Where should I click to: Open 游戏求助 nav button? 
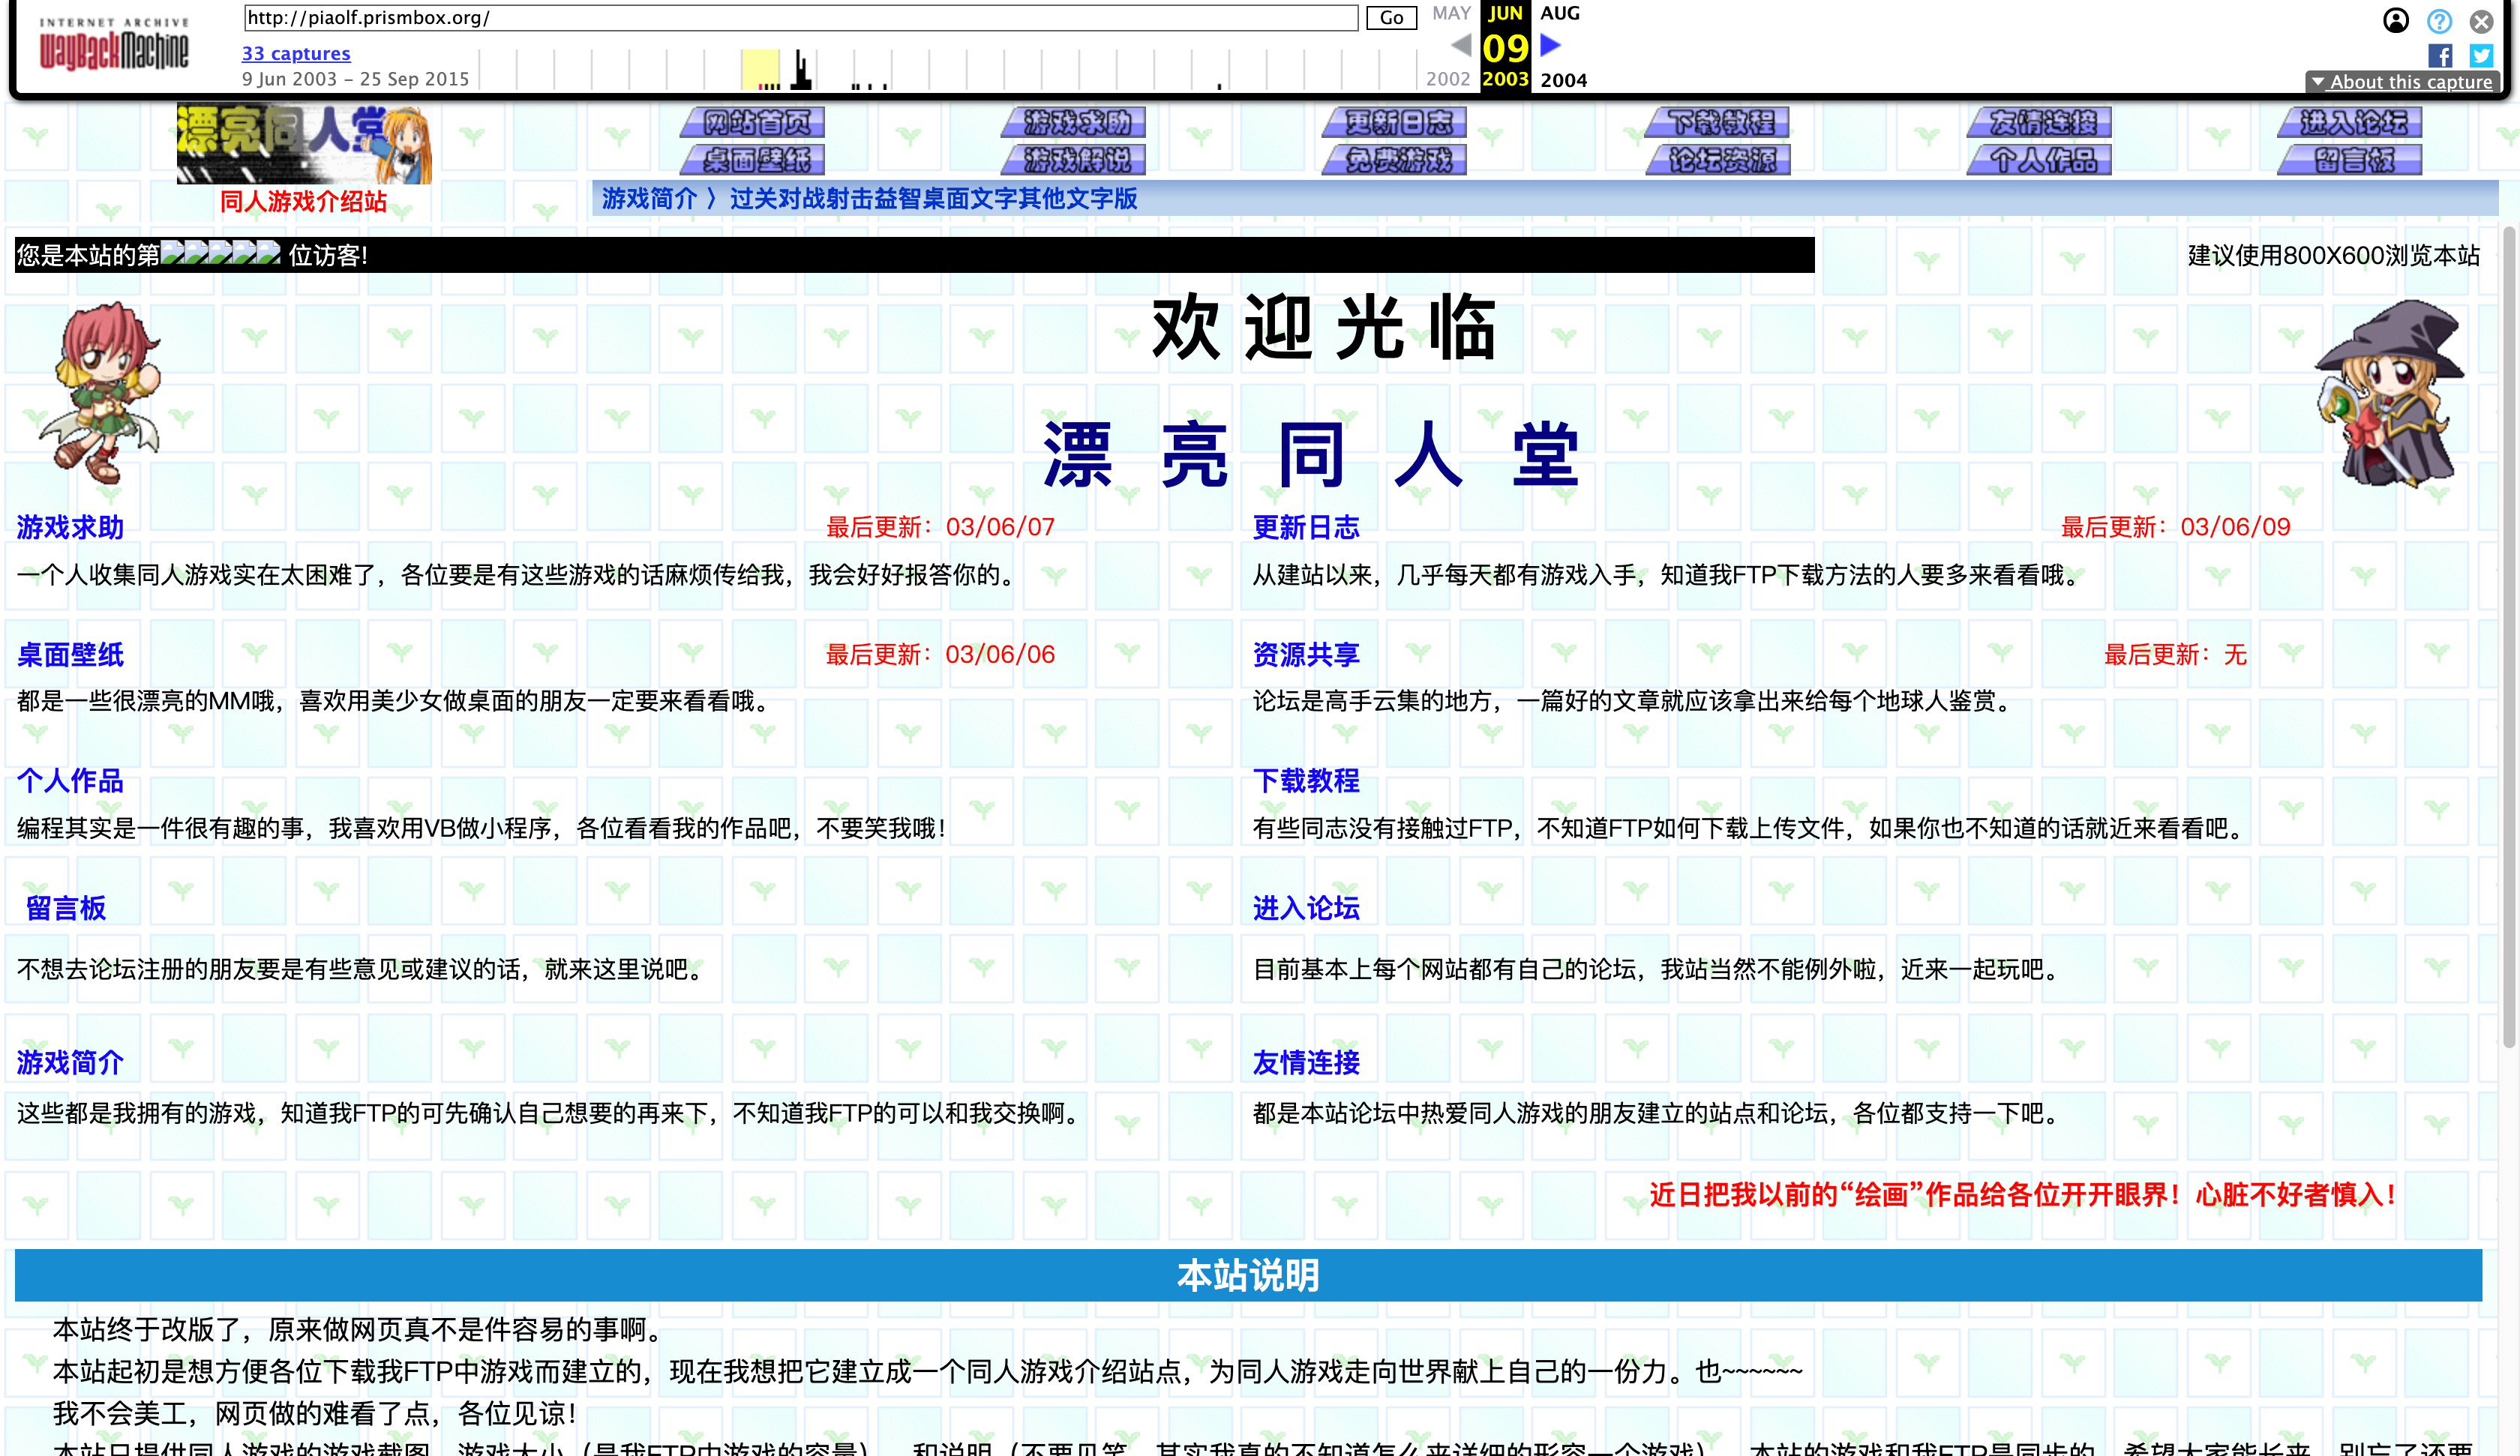(1074, 122)
